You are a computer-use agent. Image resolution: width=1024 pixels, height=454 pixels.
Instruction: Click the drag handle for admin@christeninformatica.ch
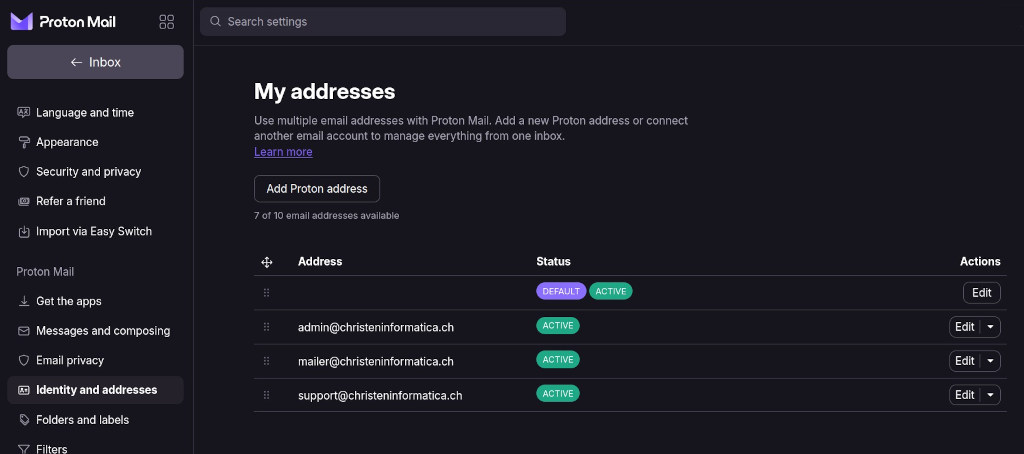(266, 327)
